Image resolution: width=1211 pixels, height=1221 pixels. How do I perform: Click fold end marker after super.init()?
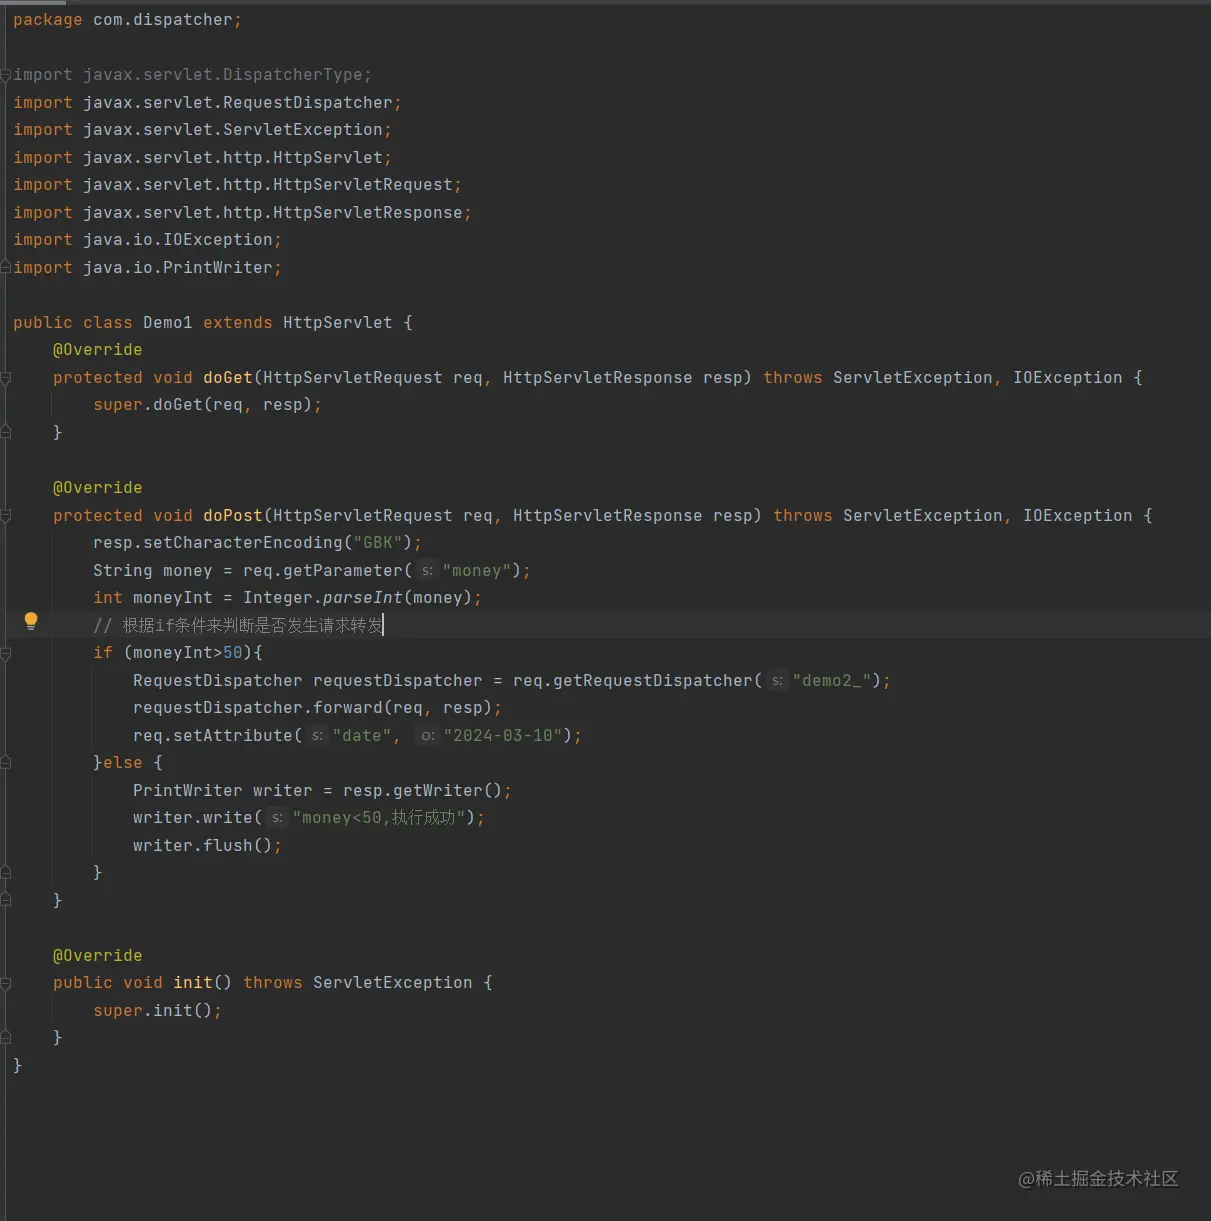tap(5, 1037)
